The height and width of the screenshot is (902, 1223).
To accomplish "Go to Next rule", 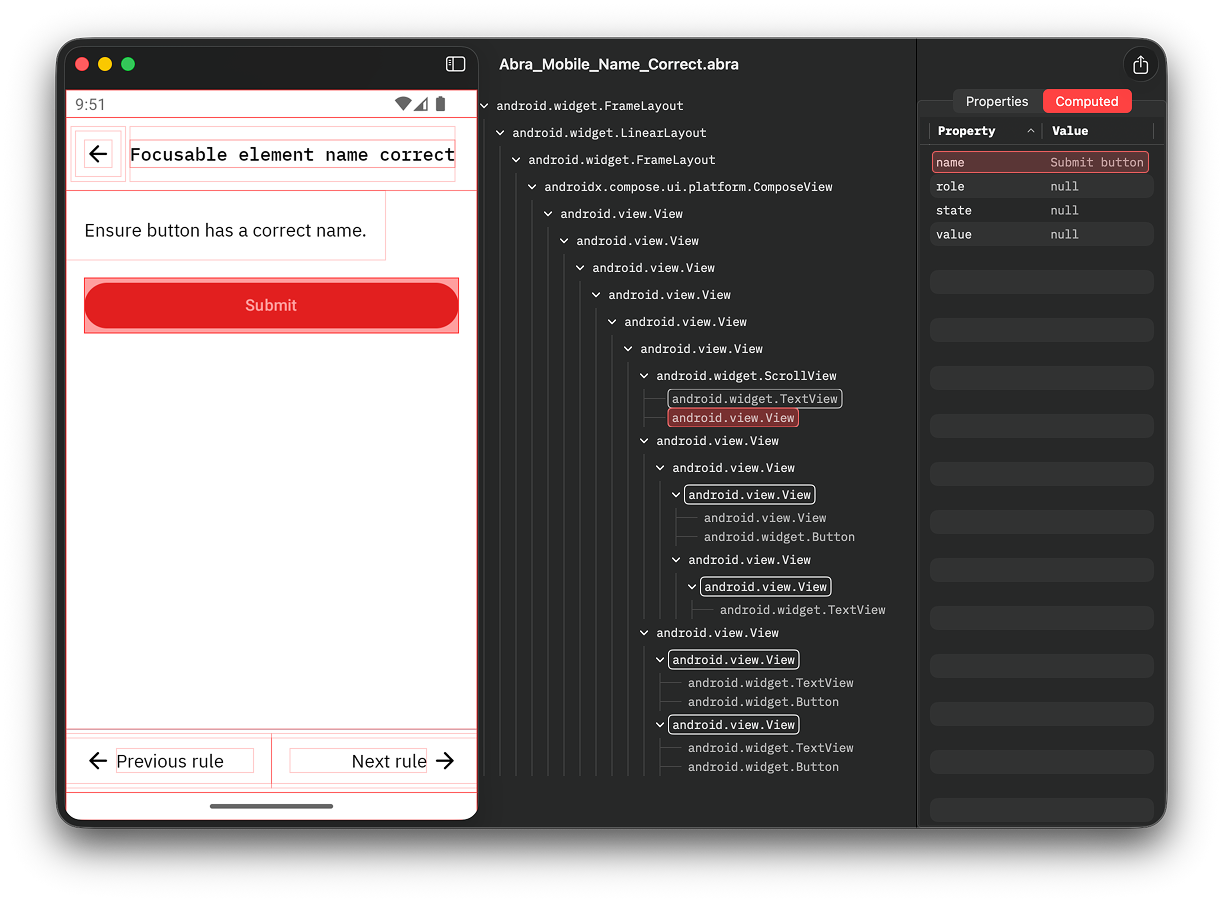I will [x=389, y=761].
